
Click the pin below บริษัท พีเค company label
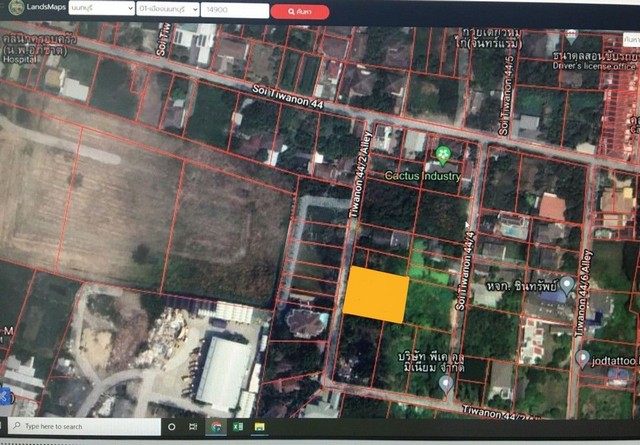pyautogui.click(x=446, y=382)
